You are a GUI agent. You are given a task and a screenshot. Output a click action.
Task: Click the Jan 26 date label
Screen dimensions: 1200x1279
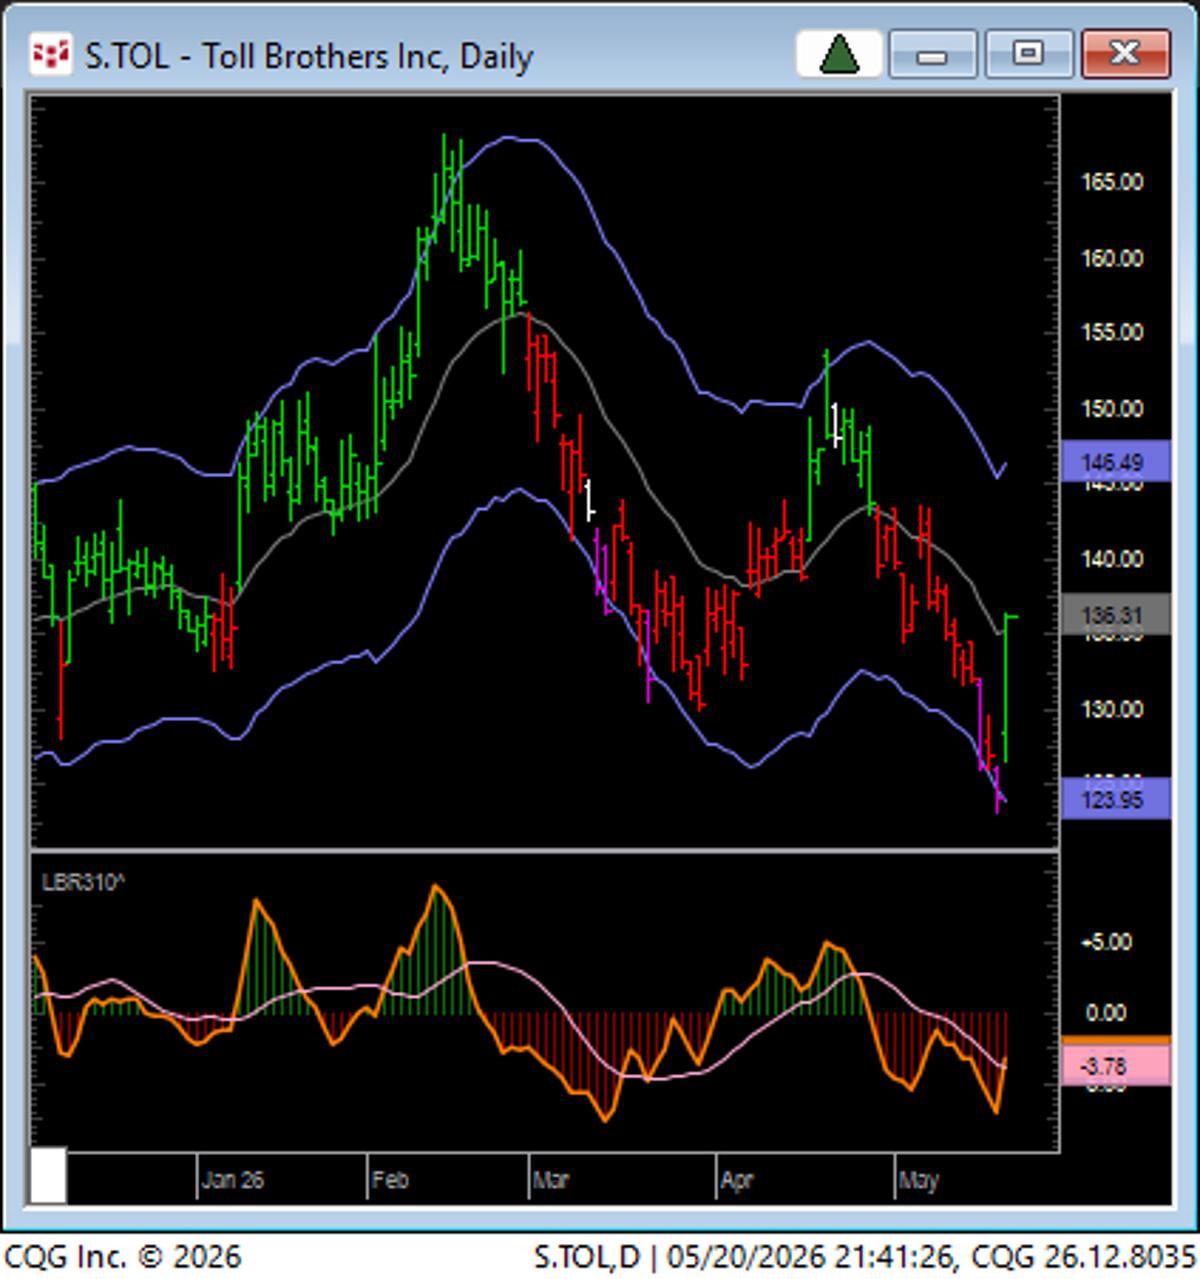tap(232, 1180)
